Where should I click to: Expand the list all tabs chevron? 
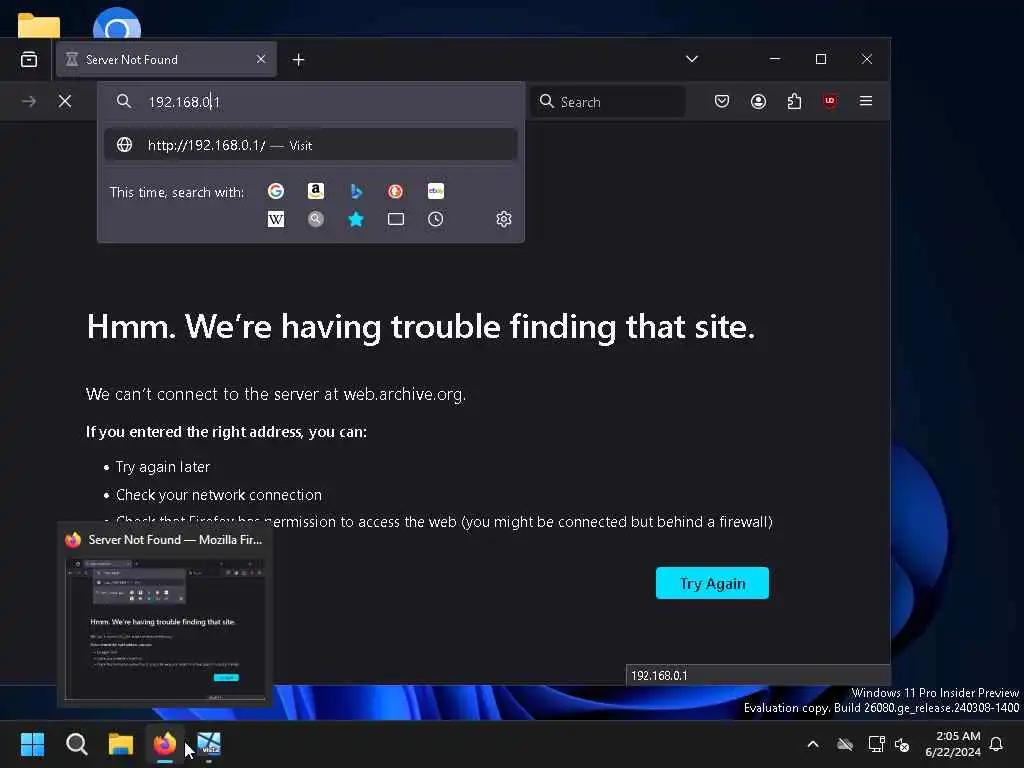692,59
